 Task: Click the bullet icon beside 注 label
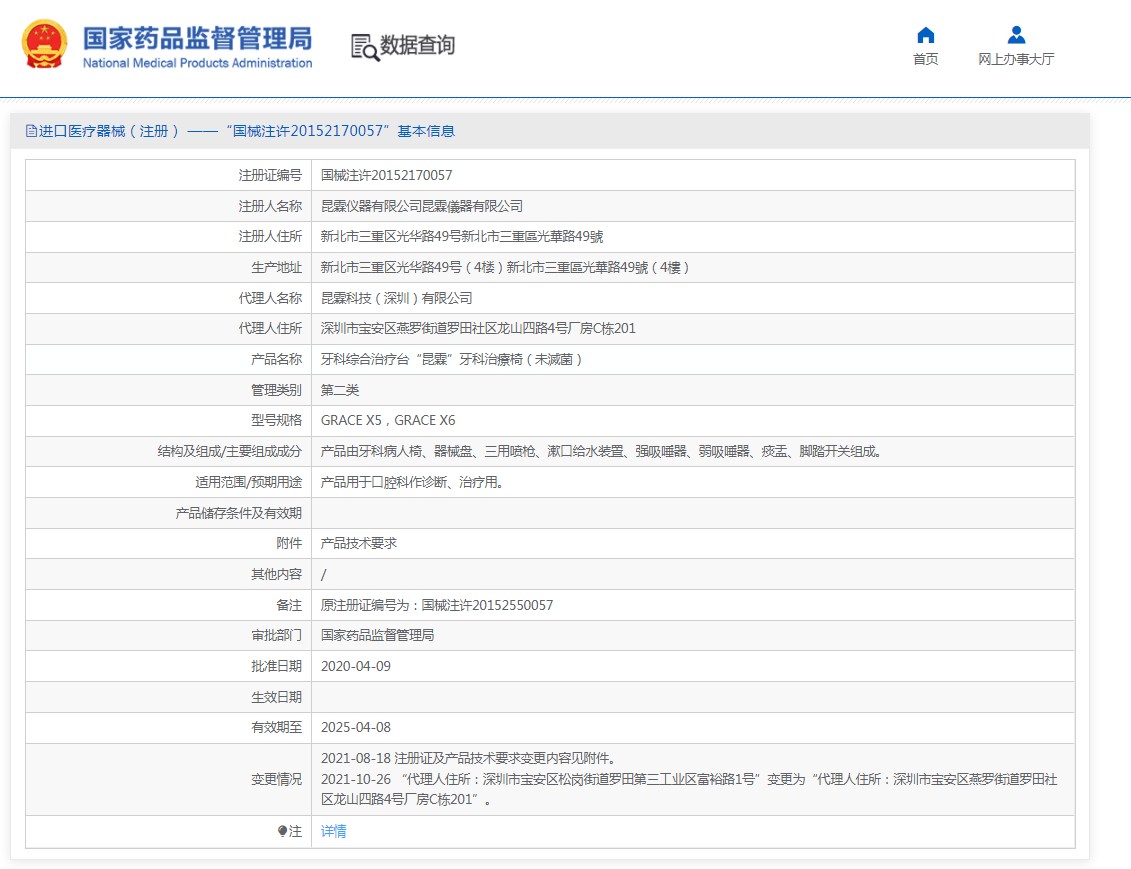(x=283, y=831)
